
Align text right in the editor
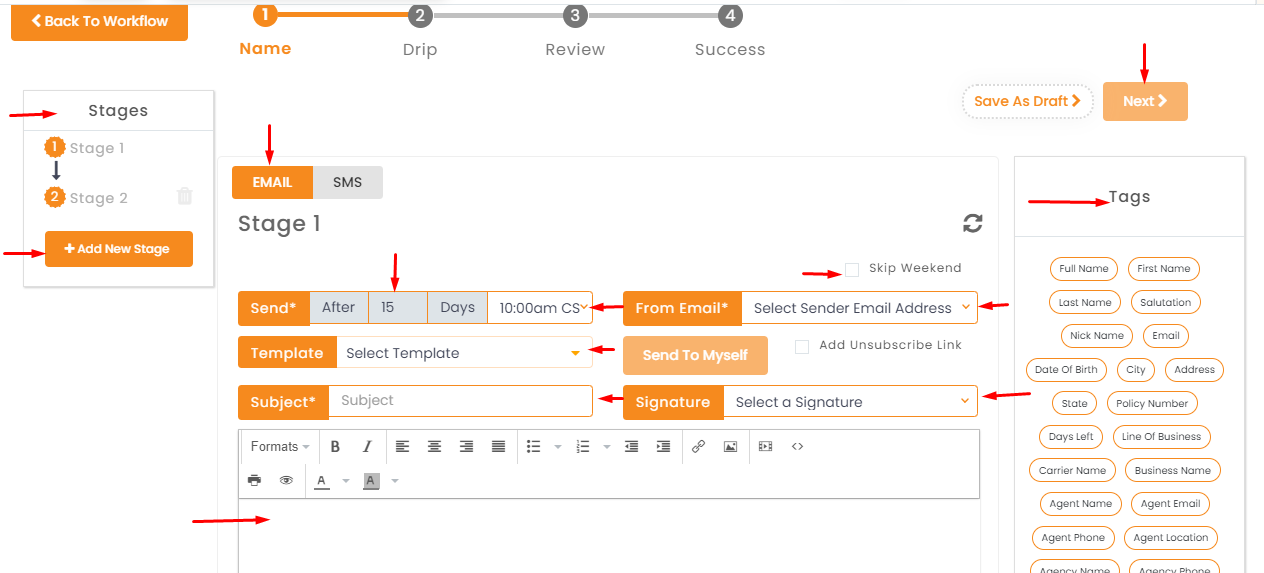pos(466,446)
